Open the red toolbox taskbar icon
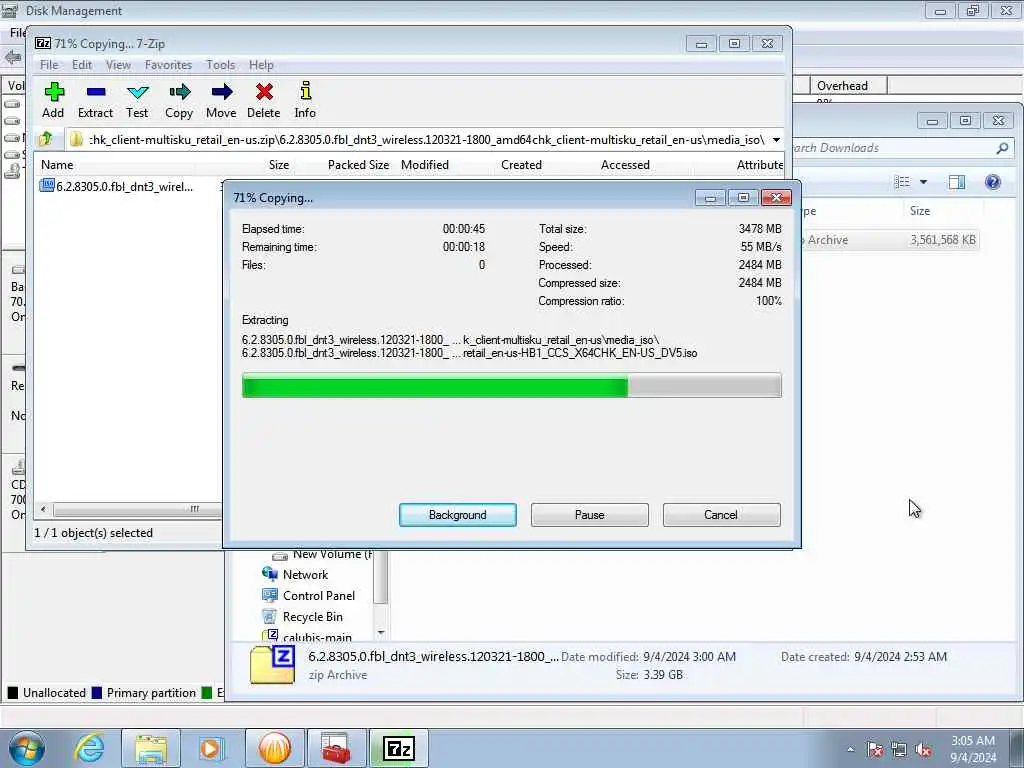This screenshot has width=1024, height=768. [x=336, y=748]
